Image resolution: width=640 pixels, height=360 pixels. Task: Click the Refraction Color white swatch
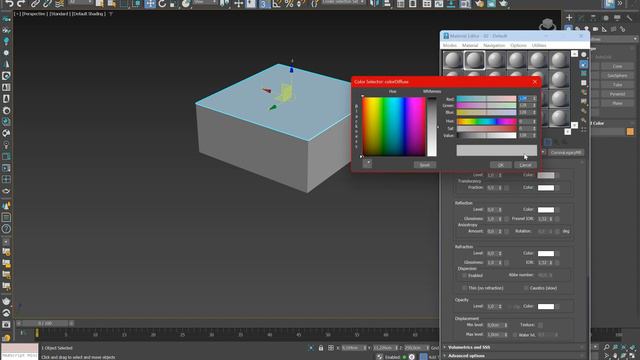[x=546, y=253]
